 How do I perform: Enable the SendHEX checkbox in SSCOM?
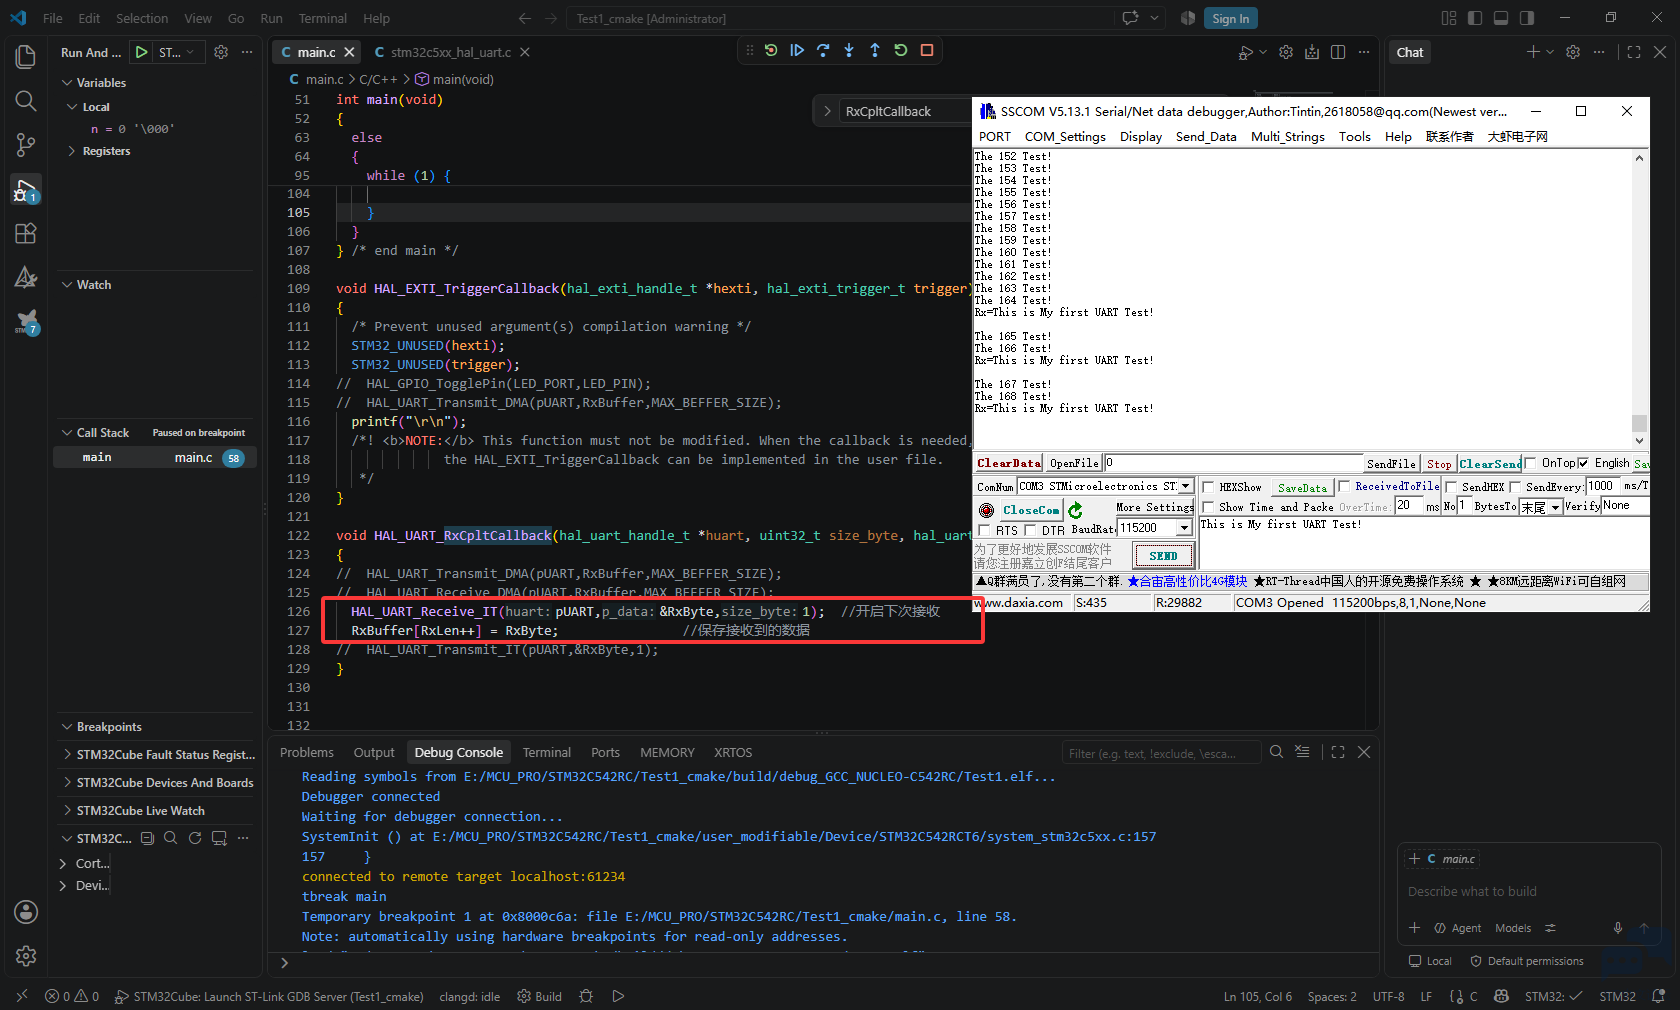(1451, 487)
